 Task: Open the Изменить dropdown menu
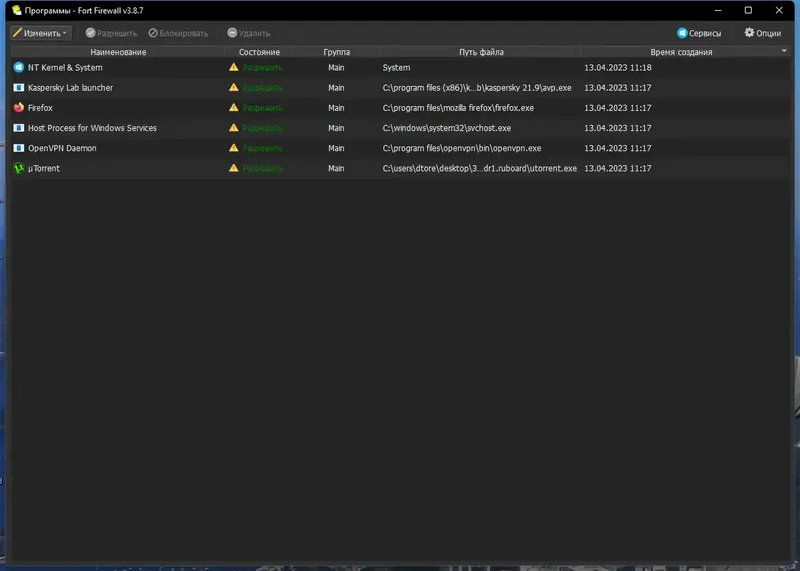[x=40, y=33]
